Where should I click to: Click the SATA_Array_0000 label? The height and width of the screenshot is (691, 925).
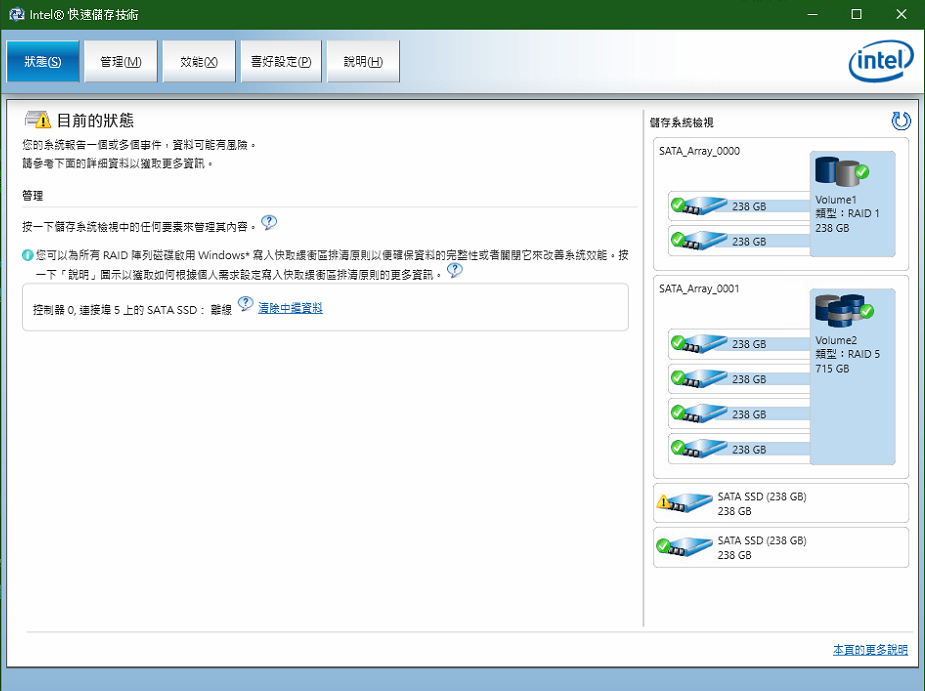point(699,151)
